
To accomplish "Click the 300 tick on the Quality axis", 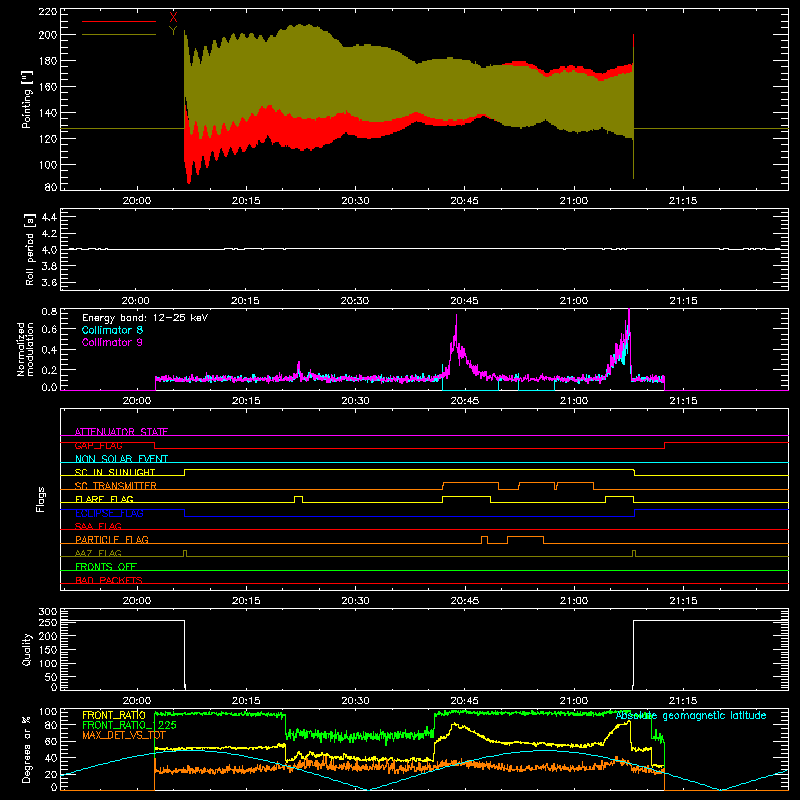I will coord(47,612).
